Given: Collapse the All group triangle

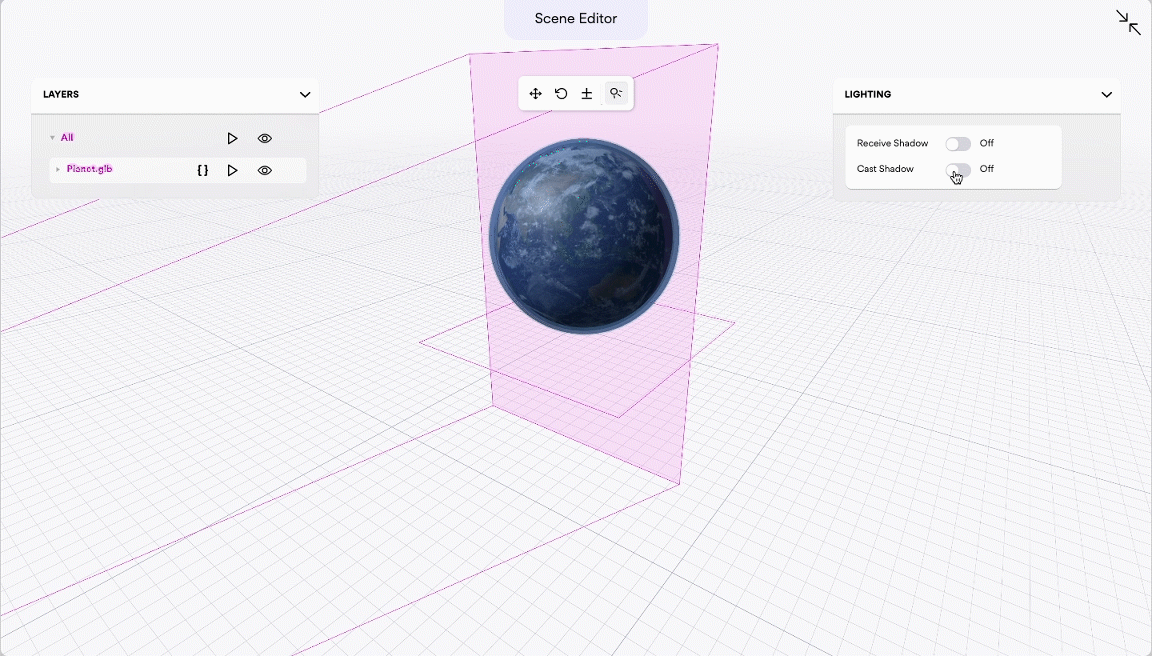Looking at the screenshot, I should click(52, 138).
